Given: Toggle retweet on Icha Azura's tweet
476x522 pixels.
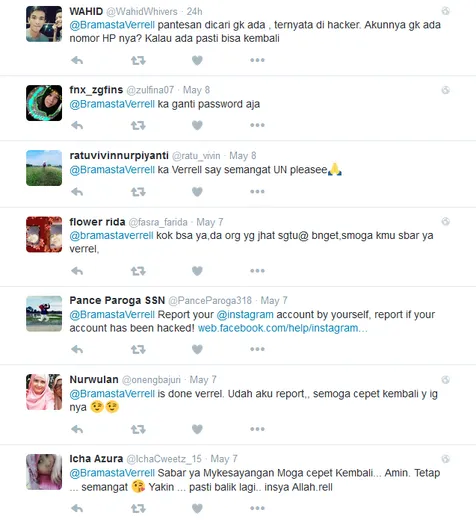Looking at the screenshot, I should 138,508.
